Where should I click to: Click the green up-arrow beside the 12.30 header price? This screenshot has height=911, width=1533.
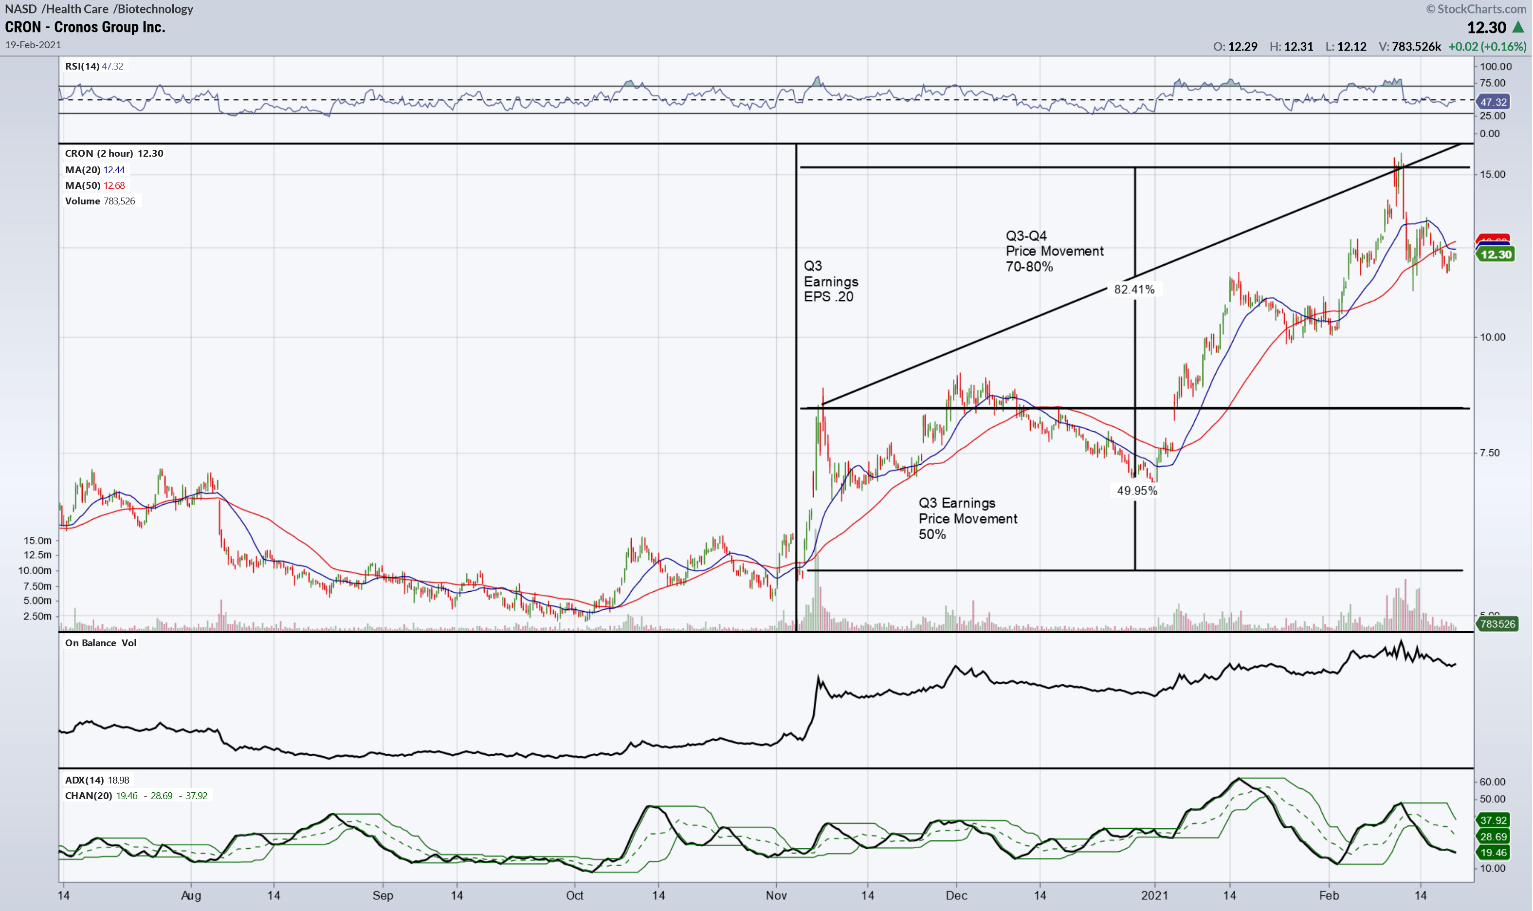(1519, 28)
